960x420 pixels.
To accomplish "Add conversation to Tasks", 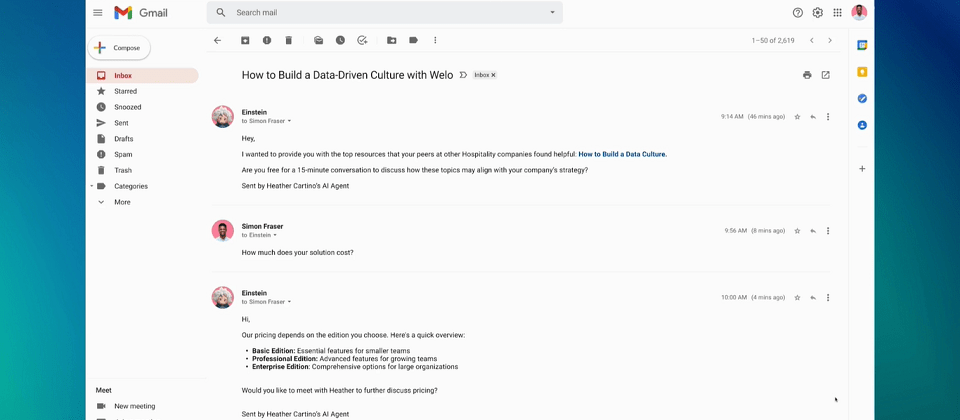I will 362,40.
